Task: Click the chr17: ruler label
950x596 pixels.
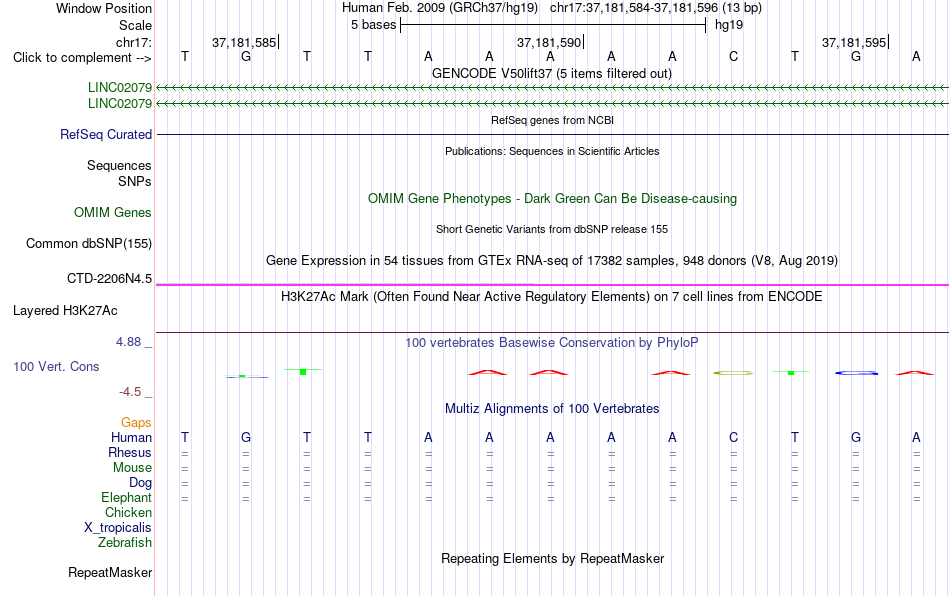Action: [x=133, y=42]
